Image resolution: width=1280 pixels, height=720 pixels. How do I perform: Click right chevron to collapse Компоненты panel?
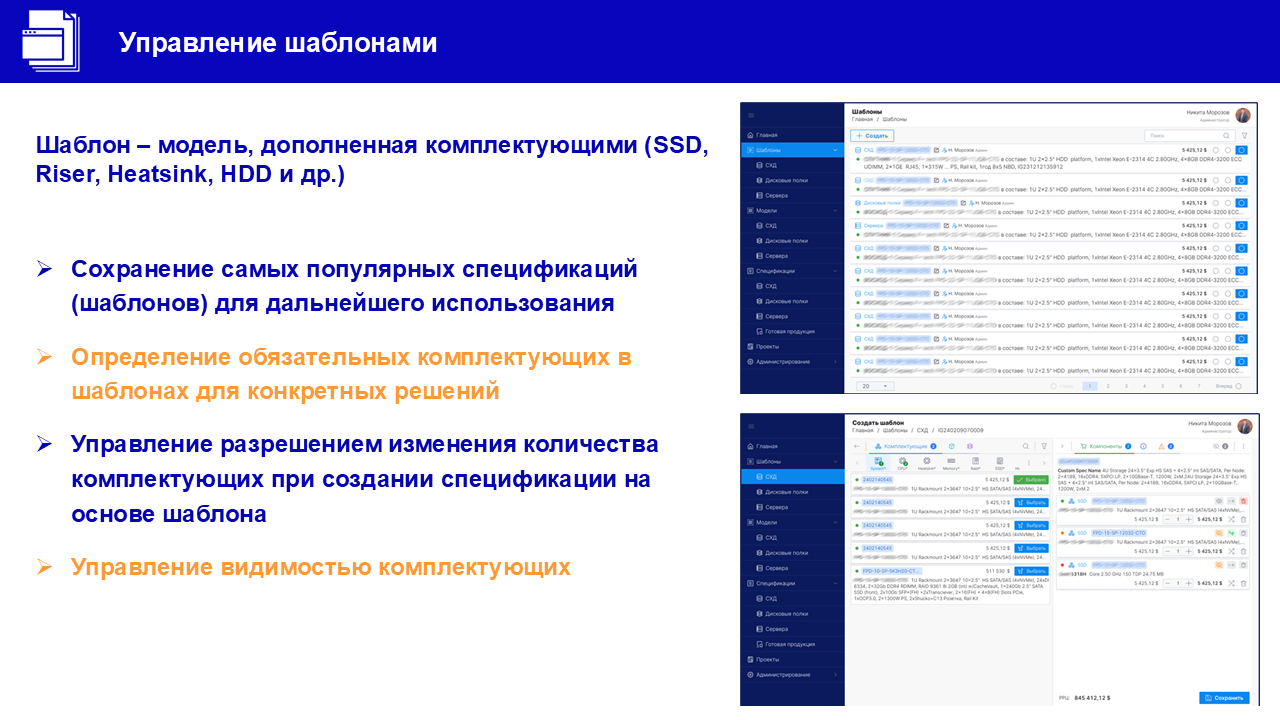click(1062, 446)
